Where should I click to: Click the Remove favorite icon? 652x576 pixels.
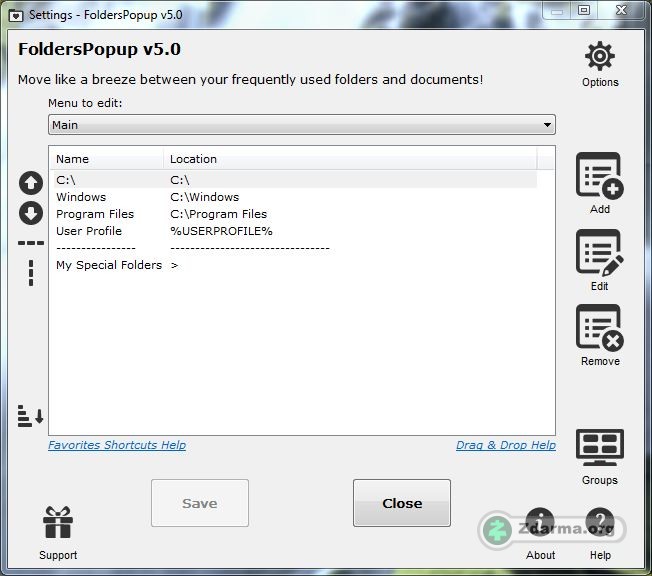[600, 328]
